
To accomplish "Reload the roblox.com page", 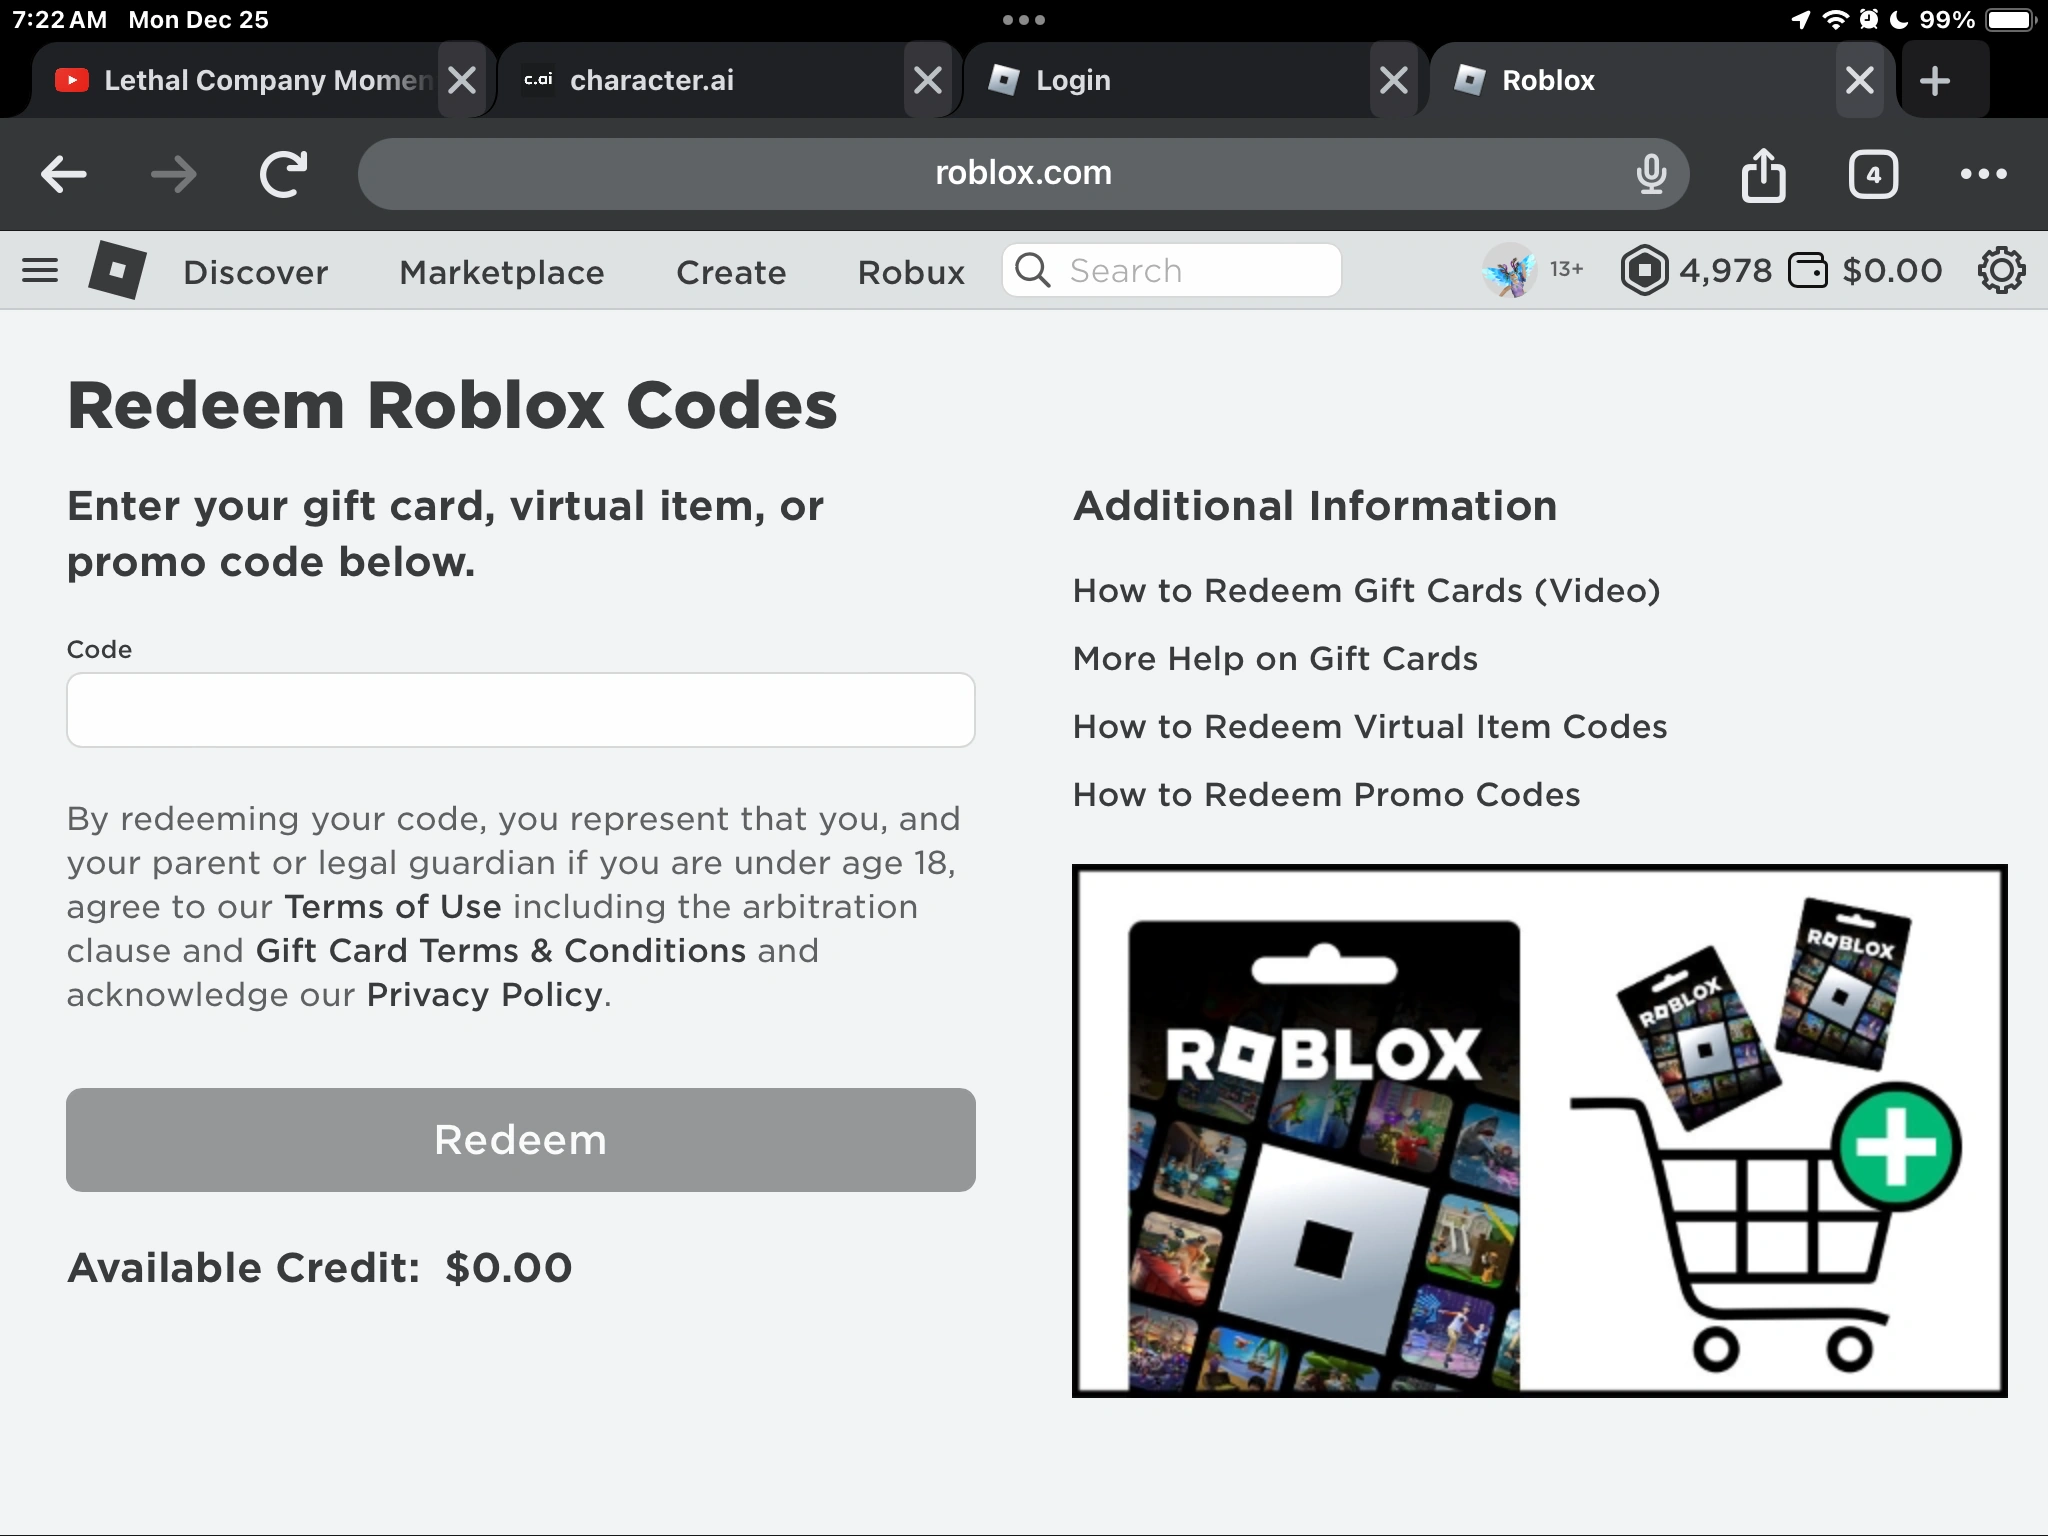I will point(283,173).
